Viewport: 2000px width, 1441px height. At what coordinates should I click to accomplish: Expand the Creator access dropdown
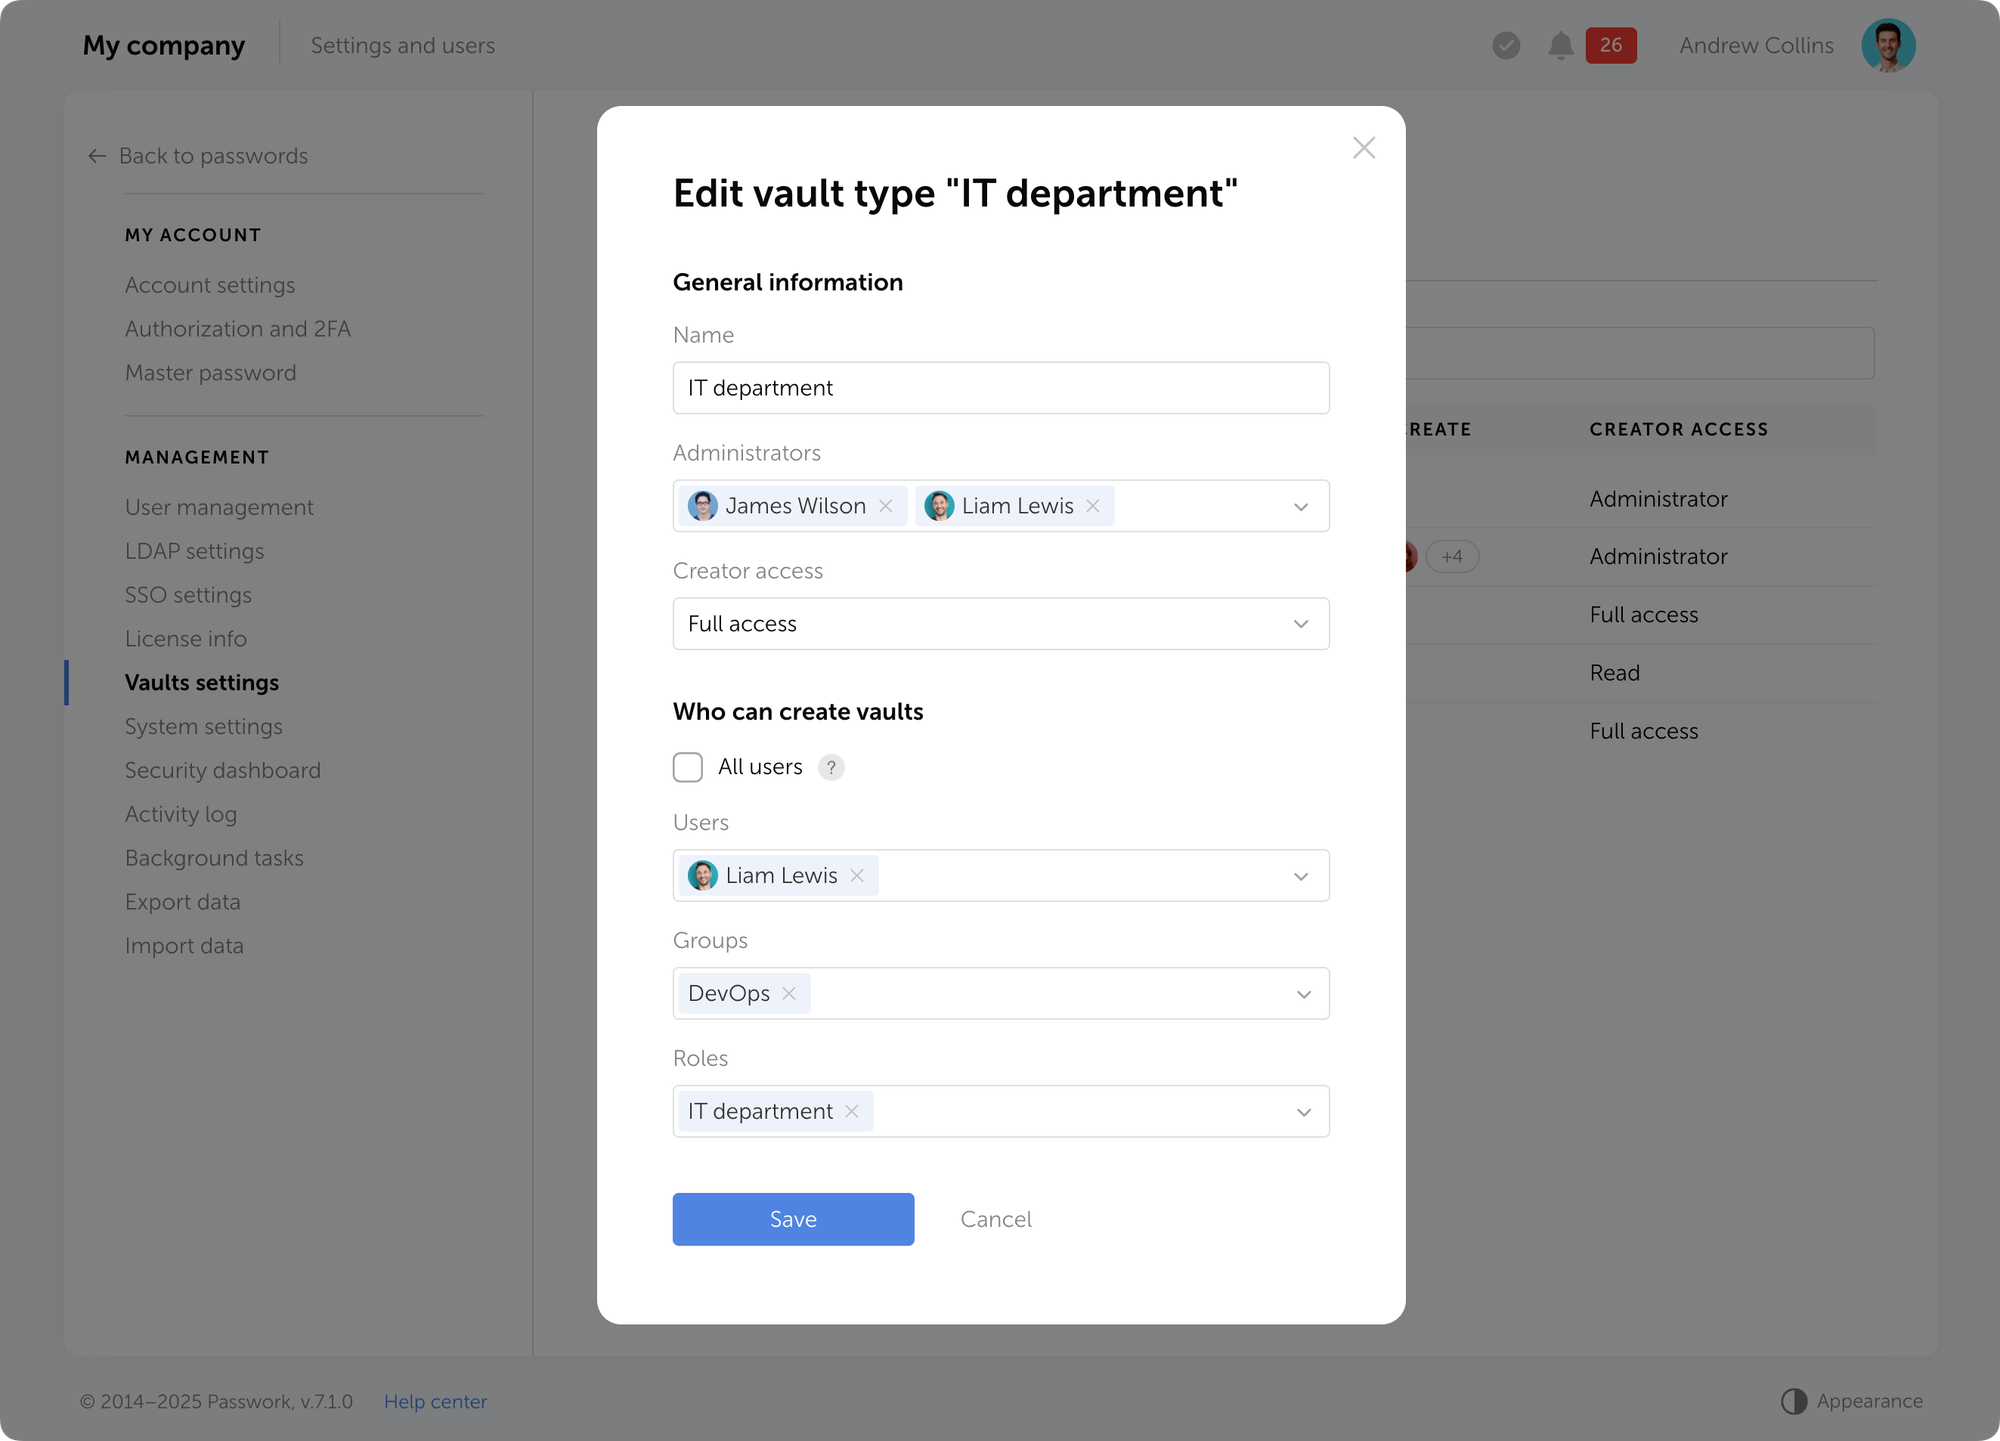coord(1300,624)
